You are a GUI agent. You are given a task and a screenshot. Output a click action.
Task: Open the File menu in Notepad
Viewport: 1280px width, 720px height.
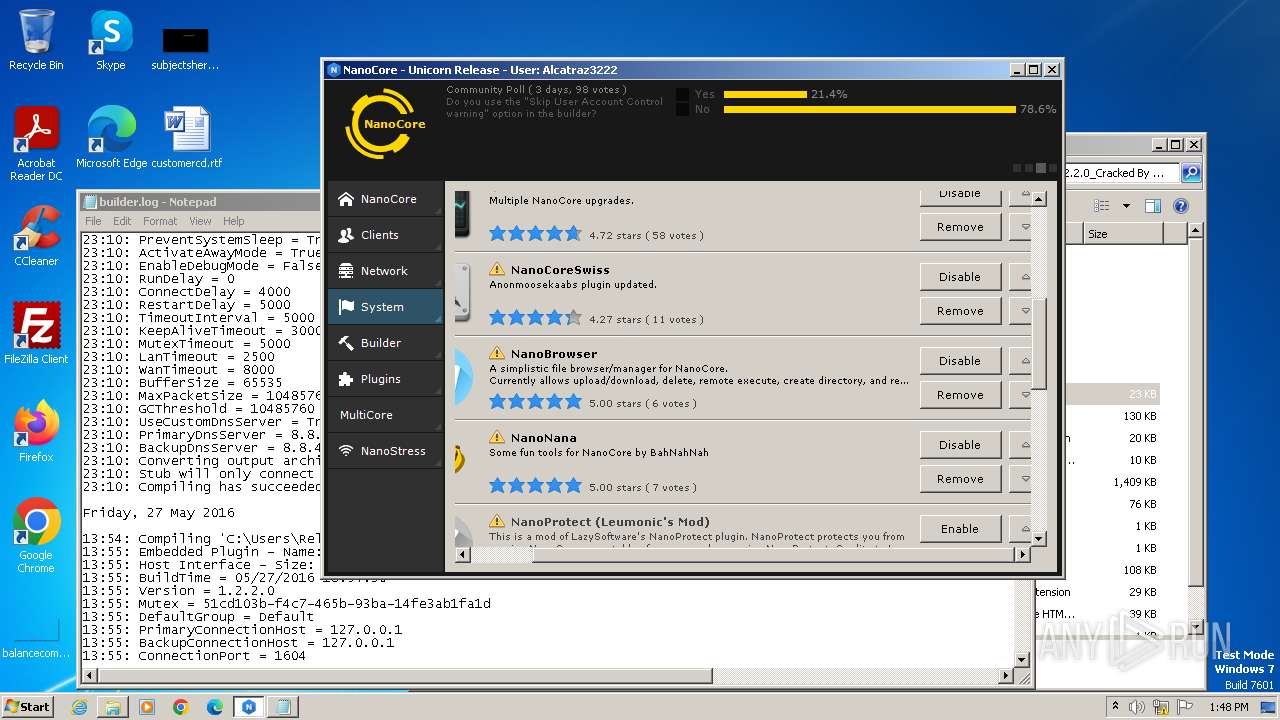point(93,221)
